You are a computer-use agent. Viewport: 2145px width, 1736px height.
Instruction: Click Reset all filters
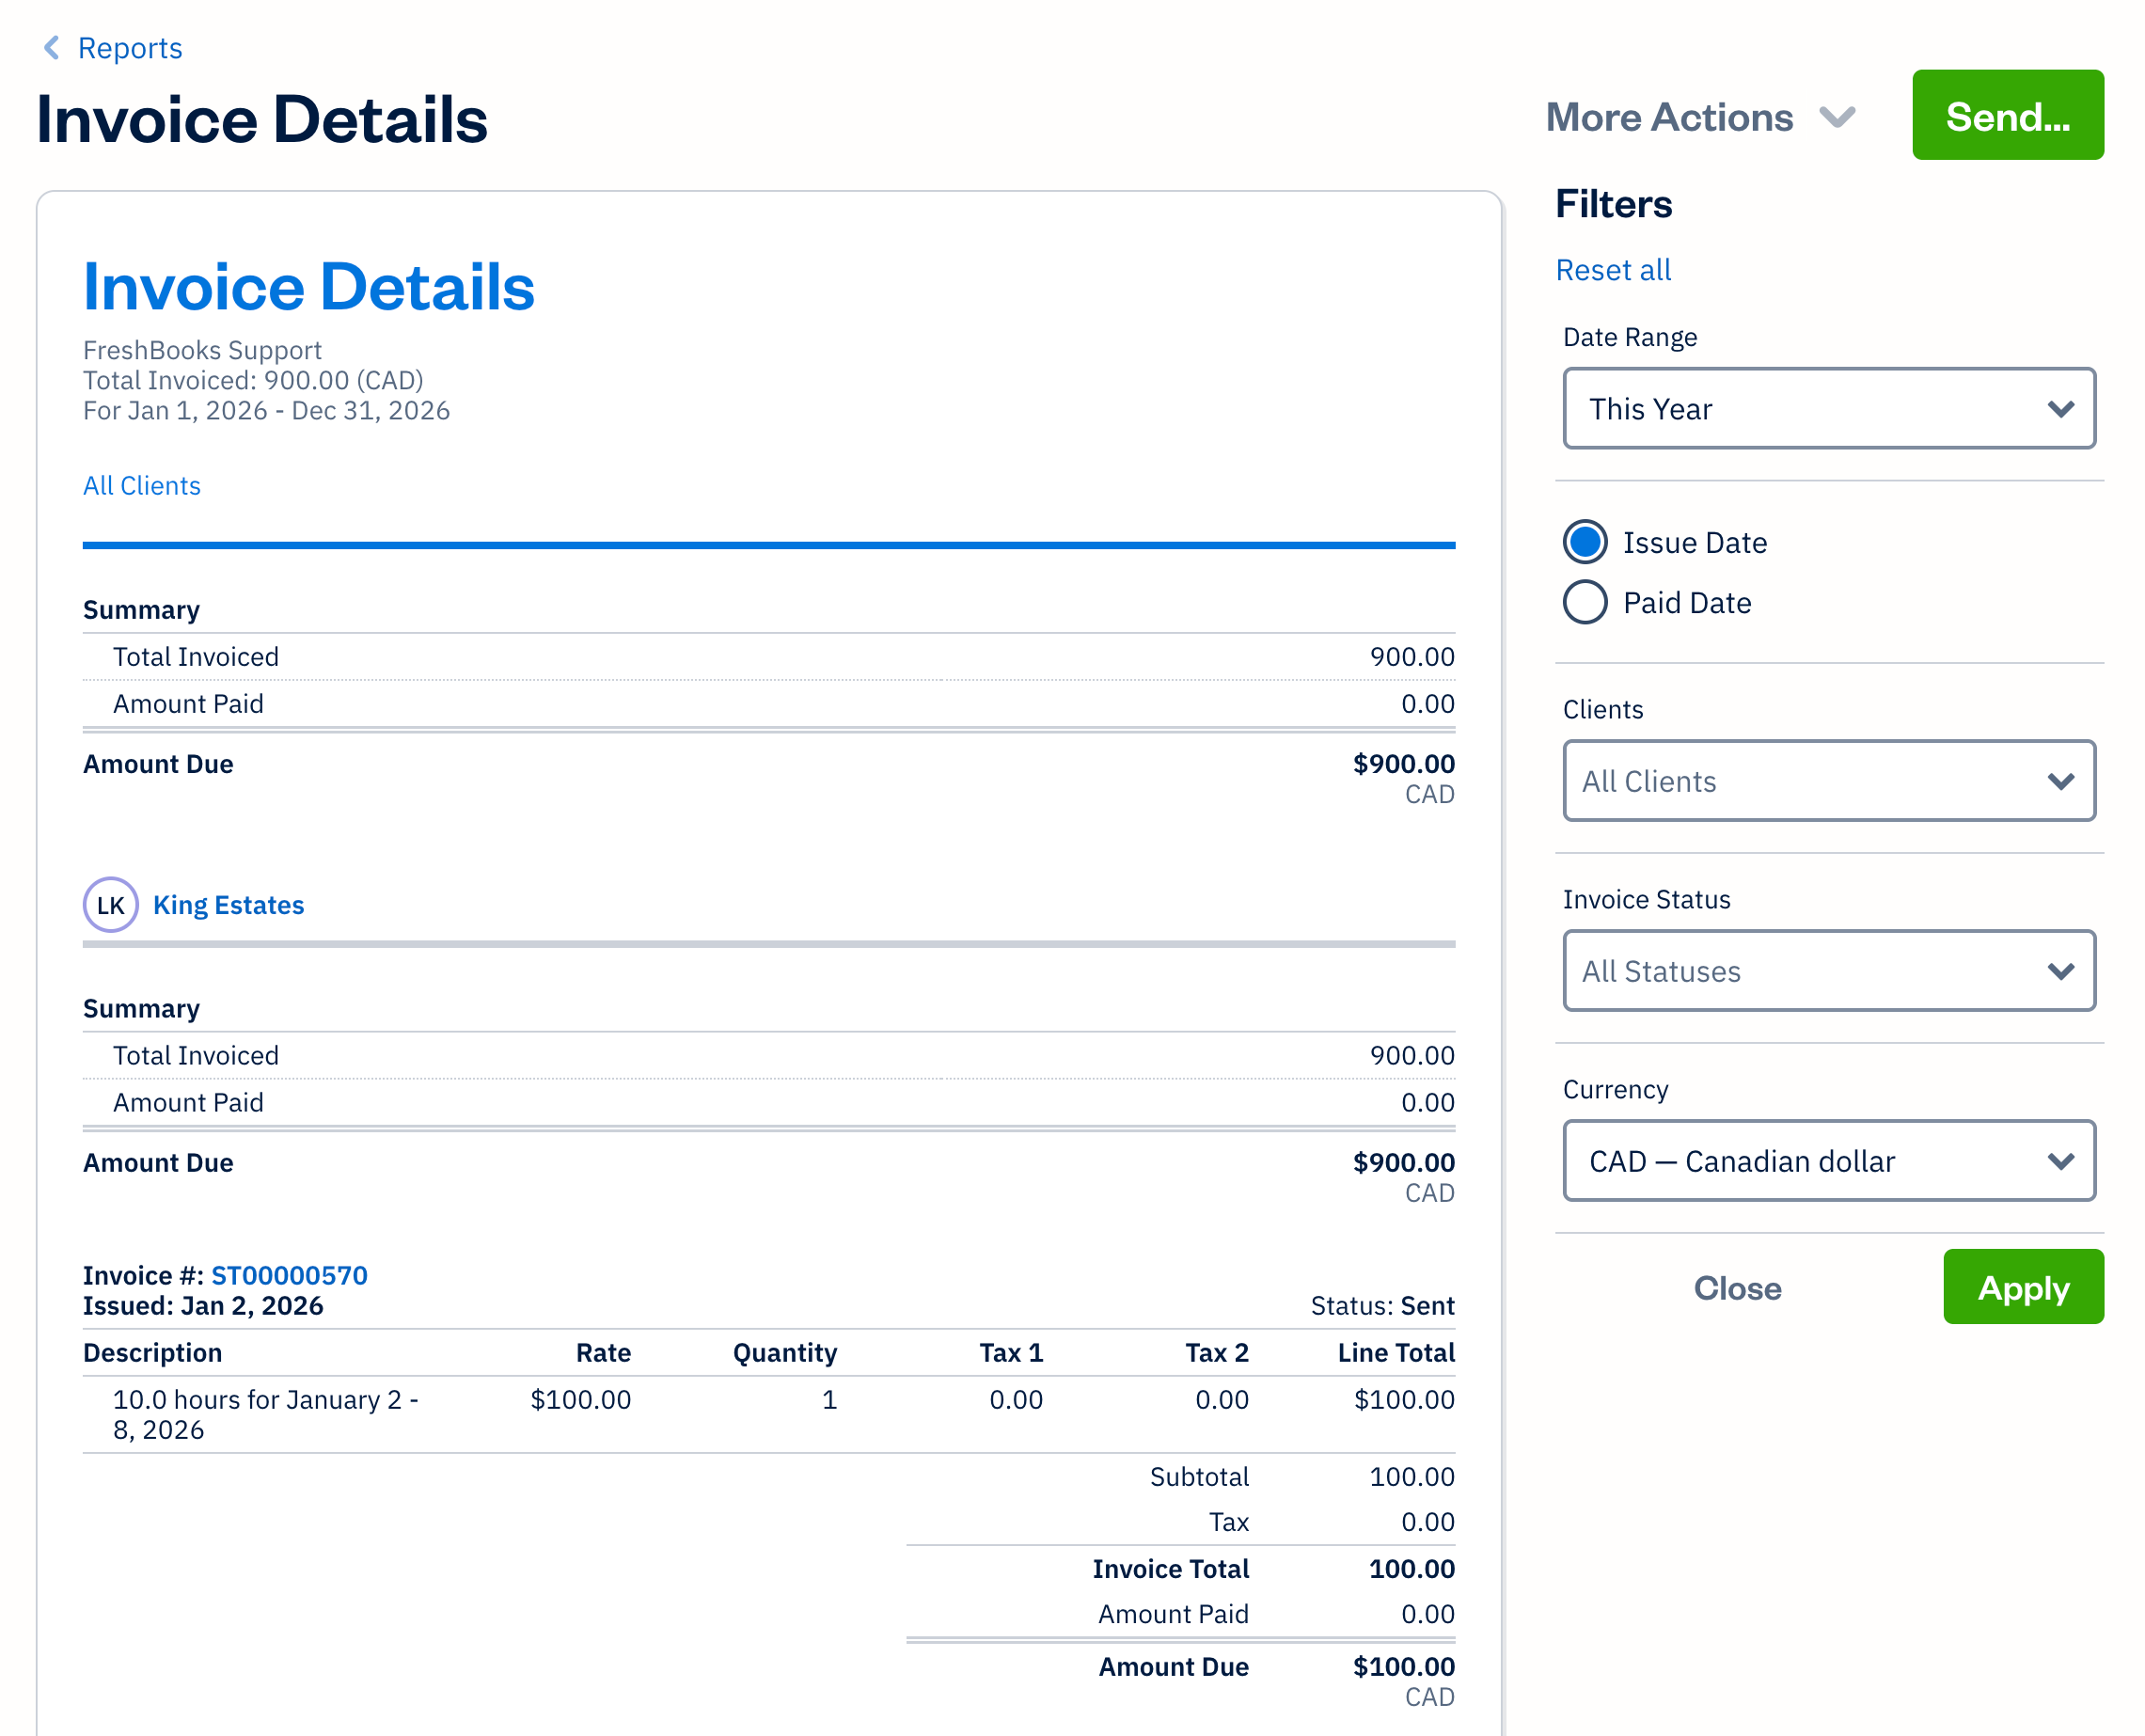(1612, 269)
